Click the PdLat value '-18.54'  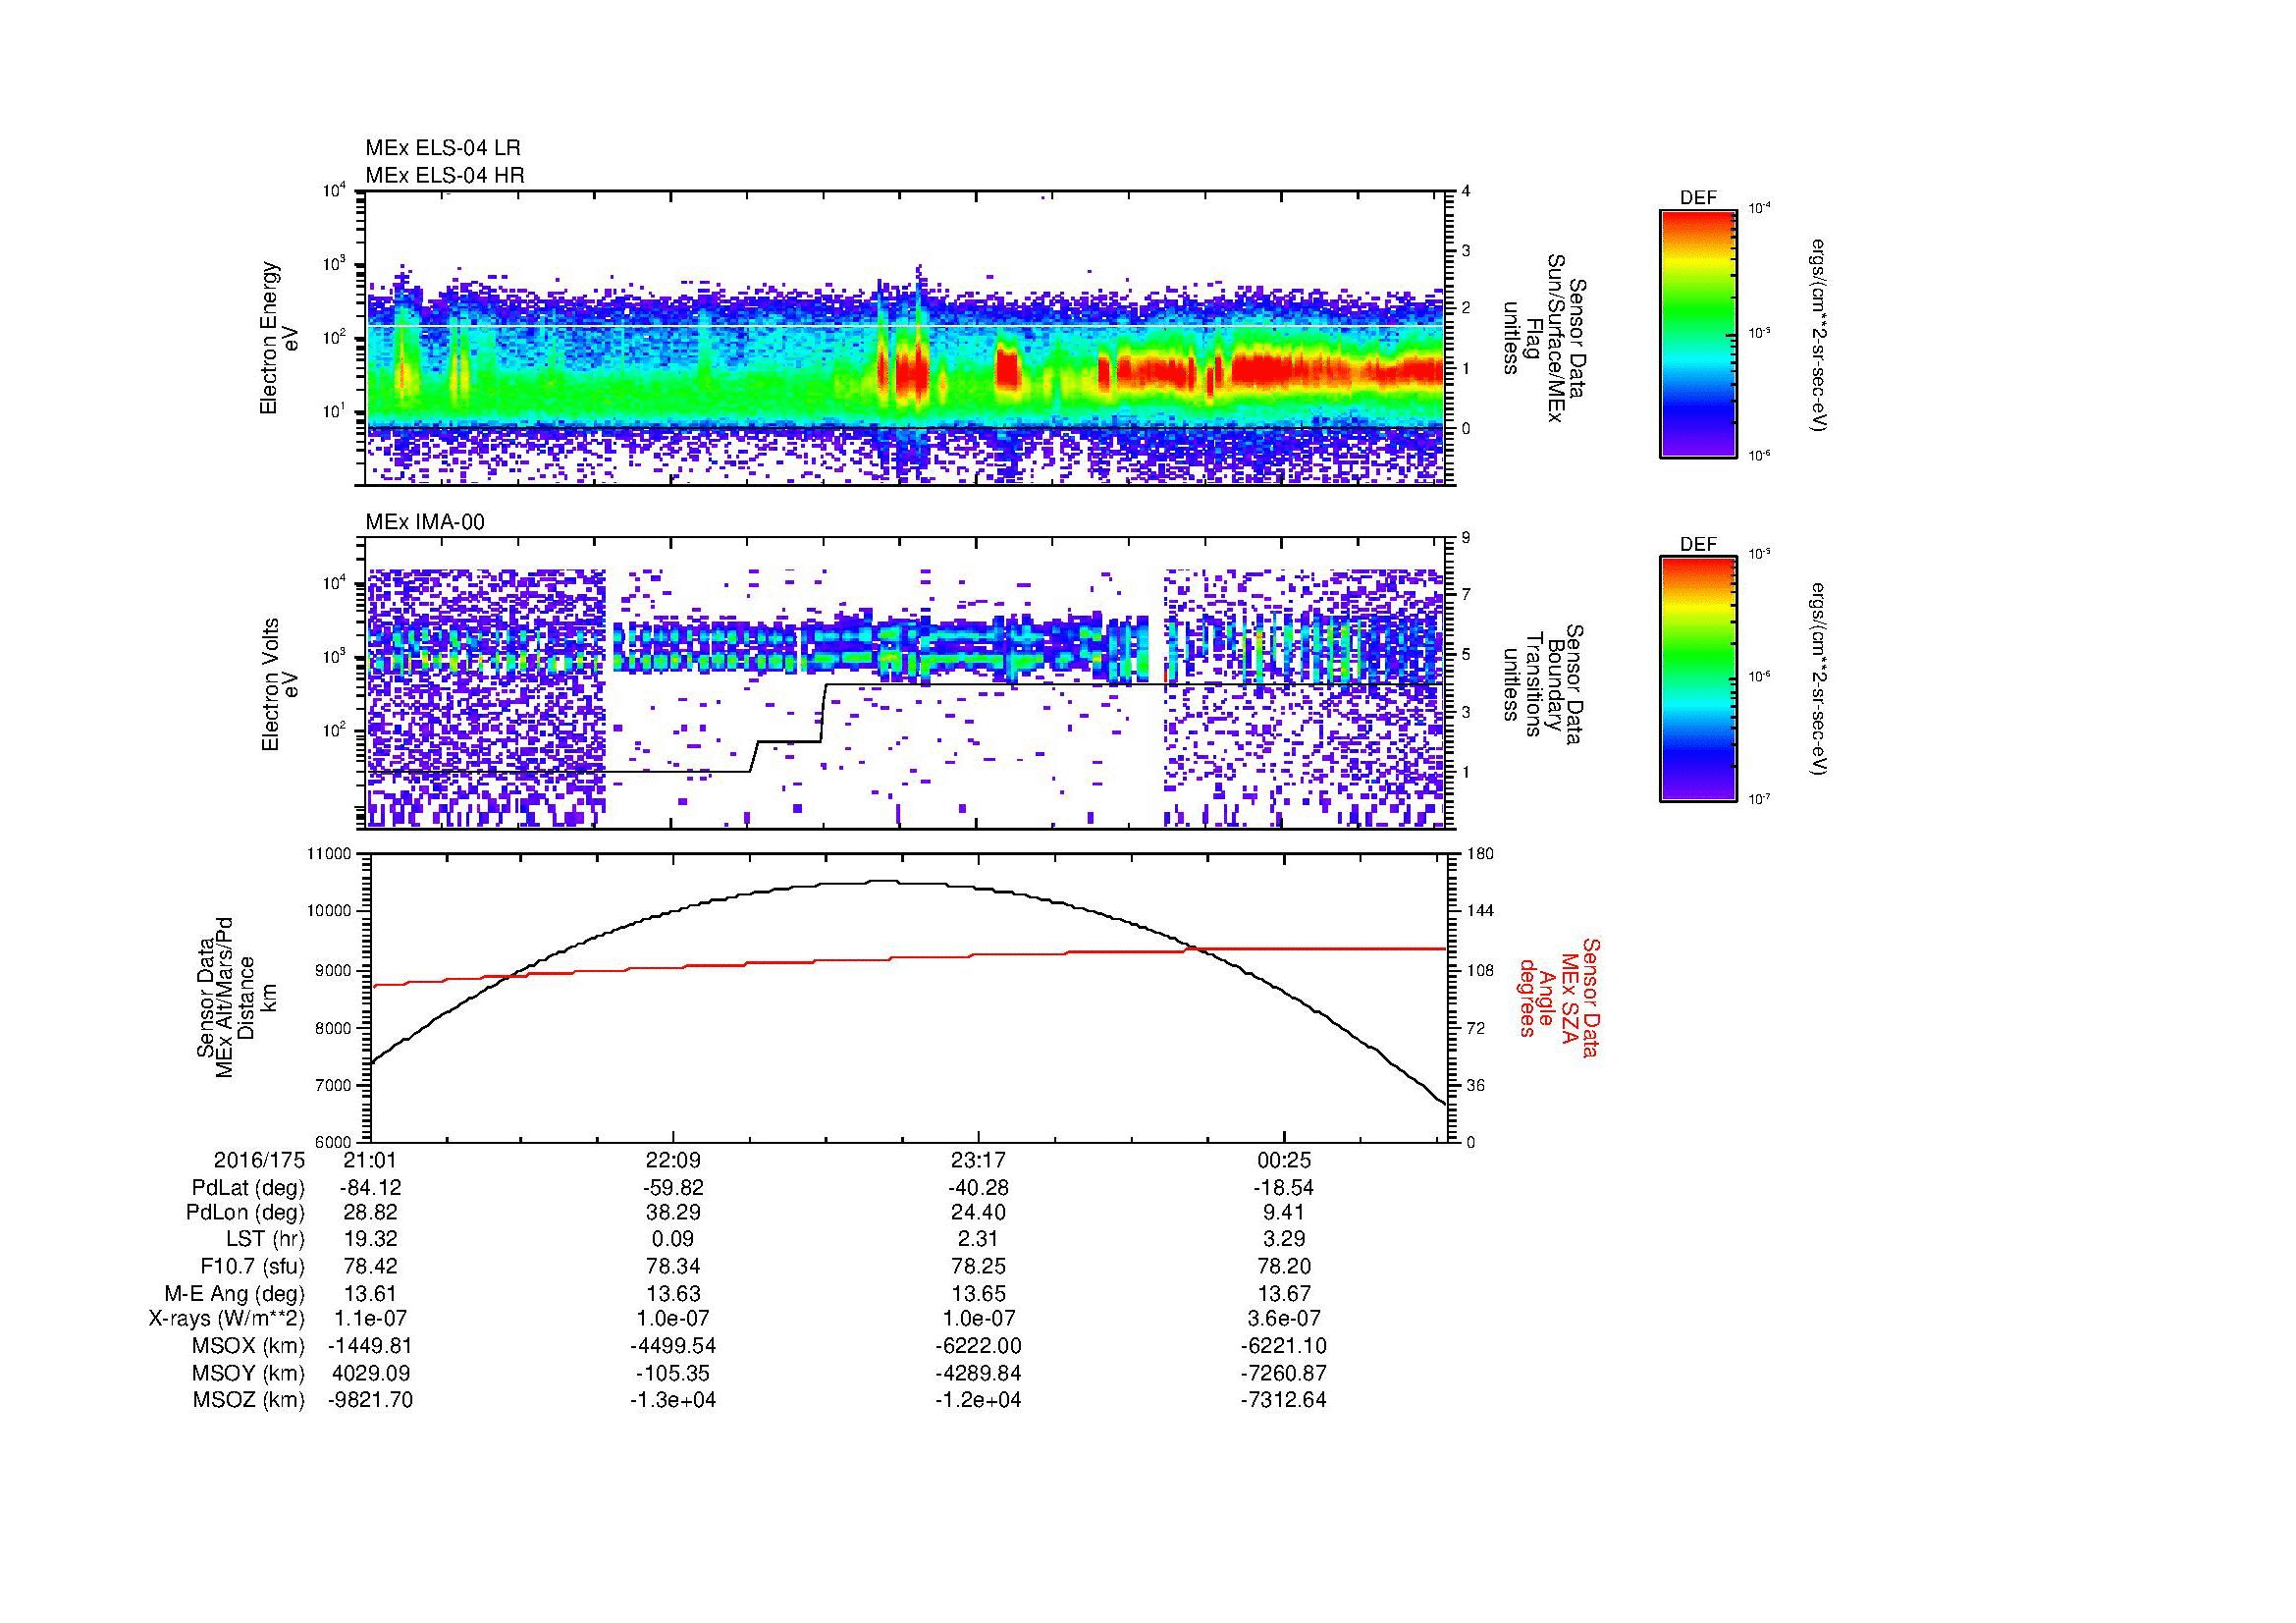1284,1188
